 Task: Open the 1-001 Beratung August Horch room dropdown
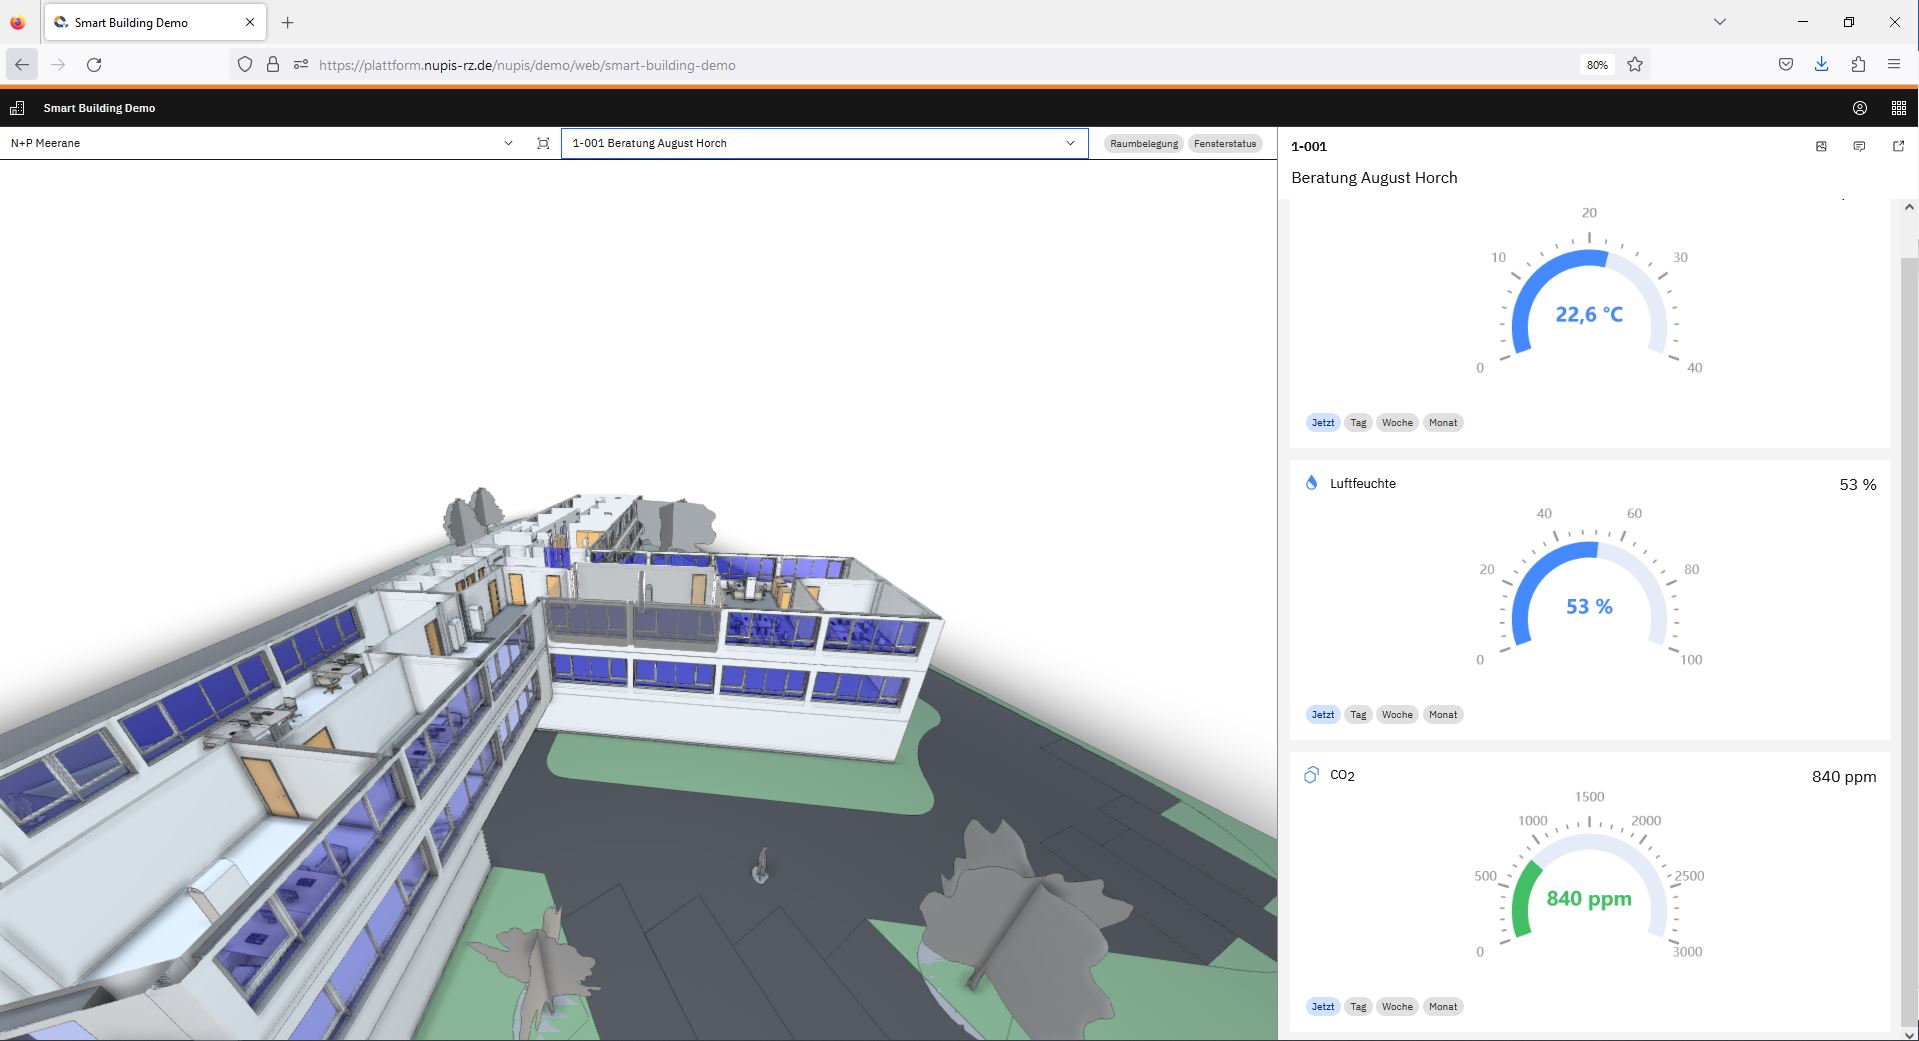tap(824, 143)
